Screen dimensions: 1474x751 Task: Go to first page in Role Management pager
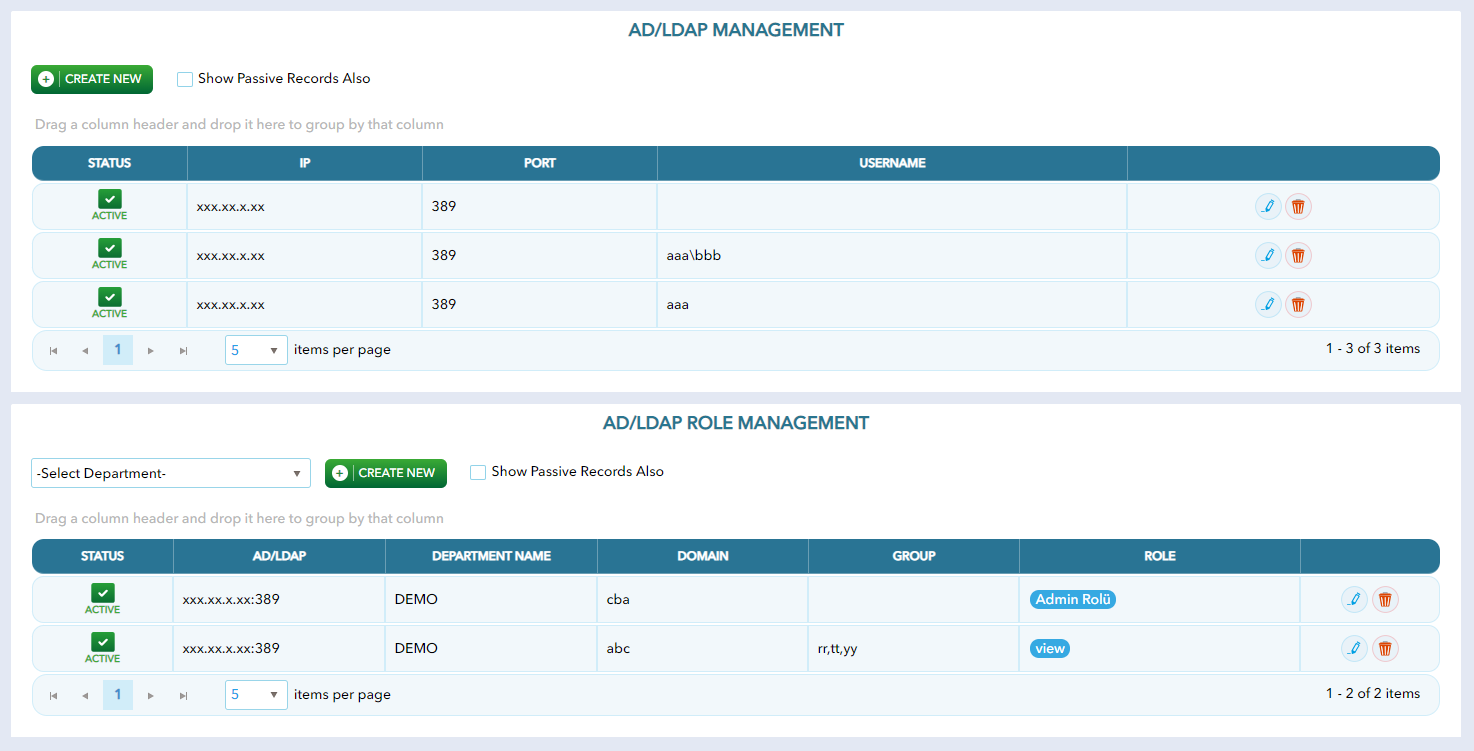point(53,695)
